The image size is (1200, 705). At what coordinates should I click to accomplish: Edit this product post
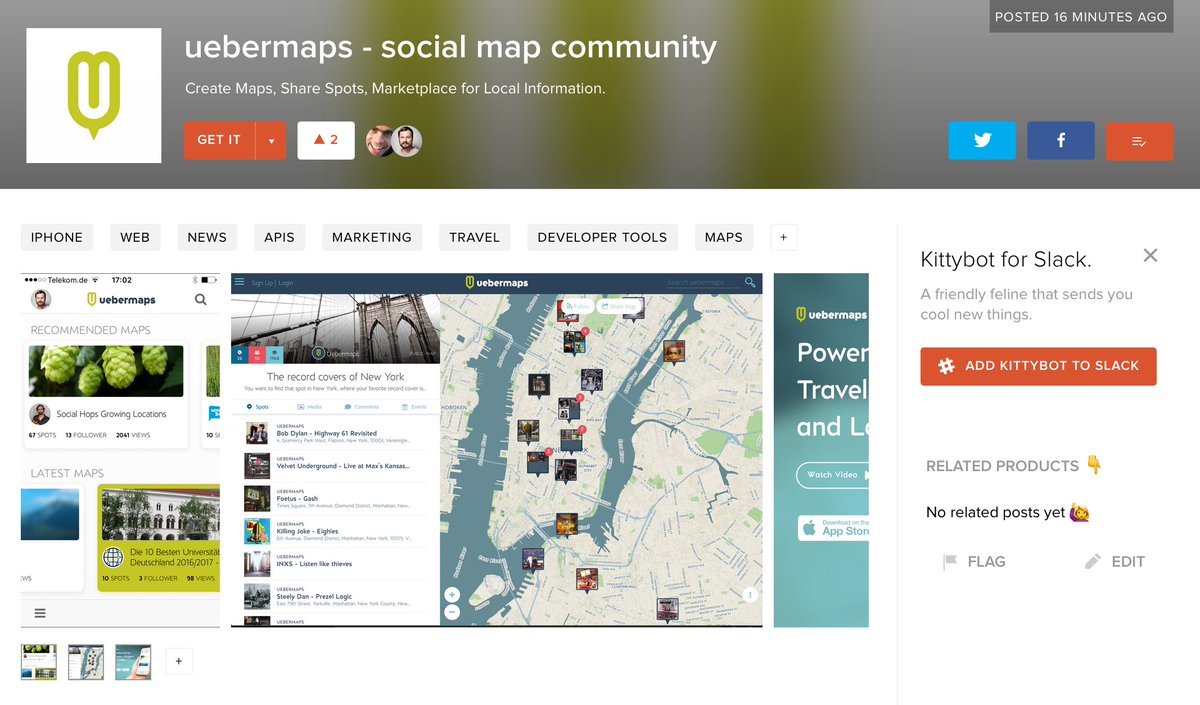point(1115,562)
